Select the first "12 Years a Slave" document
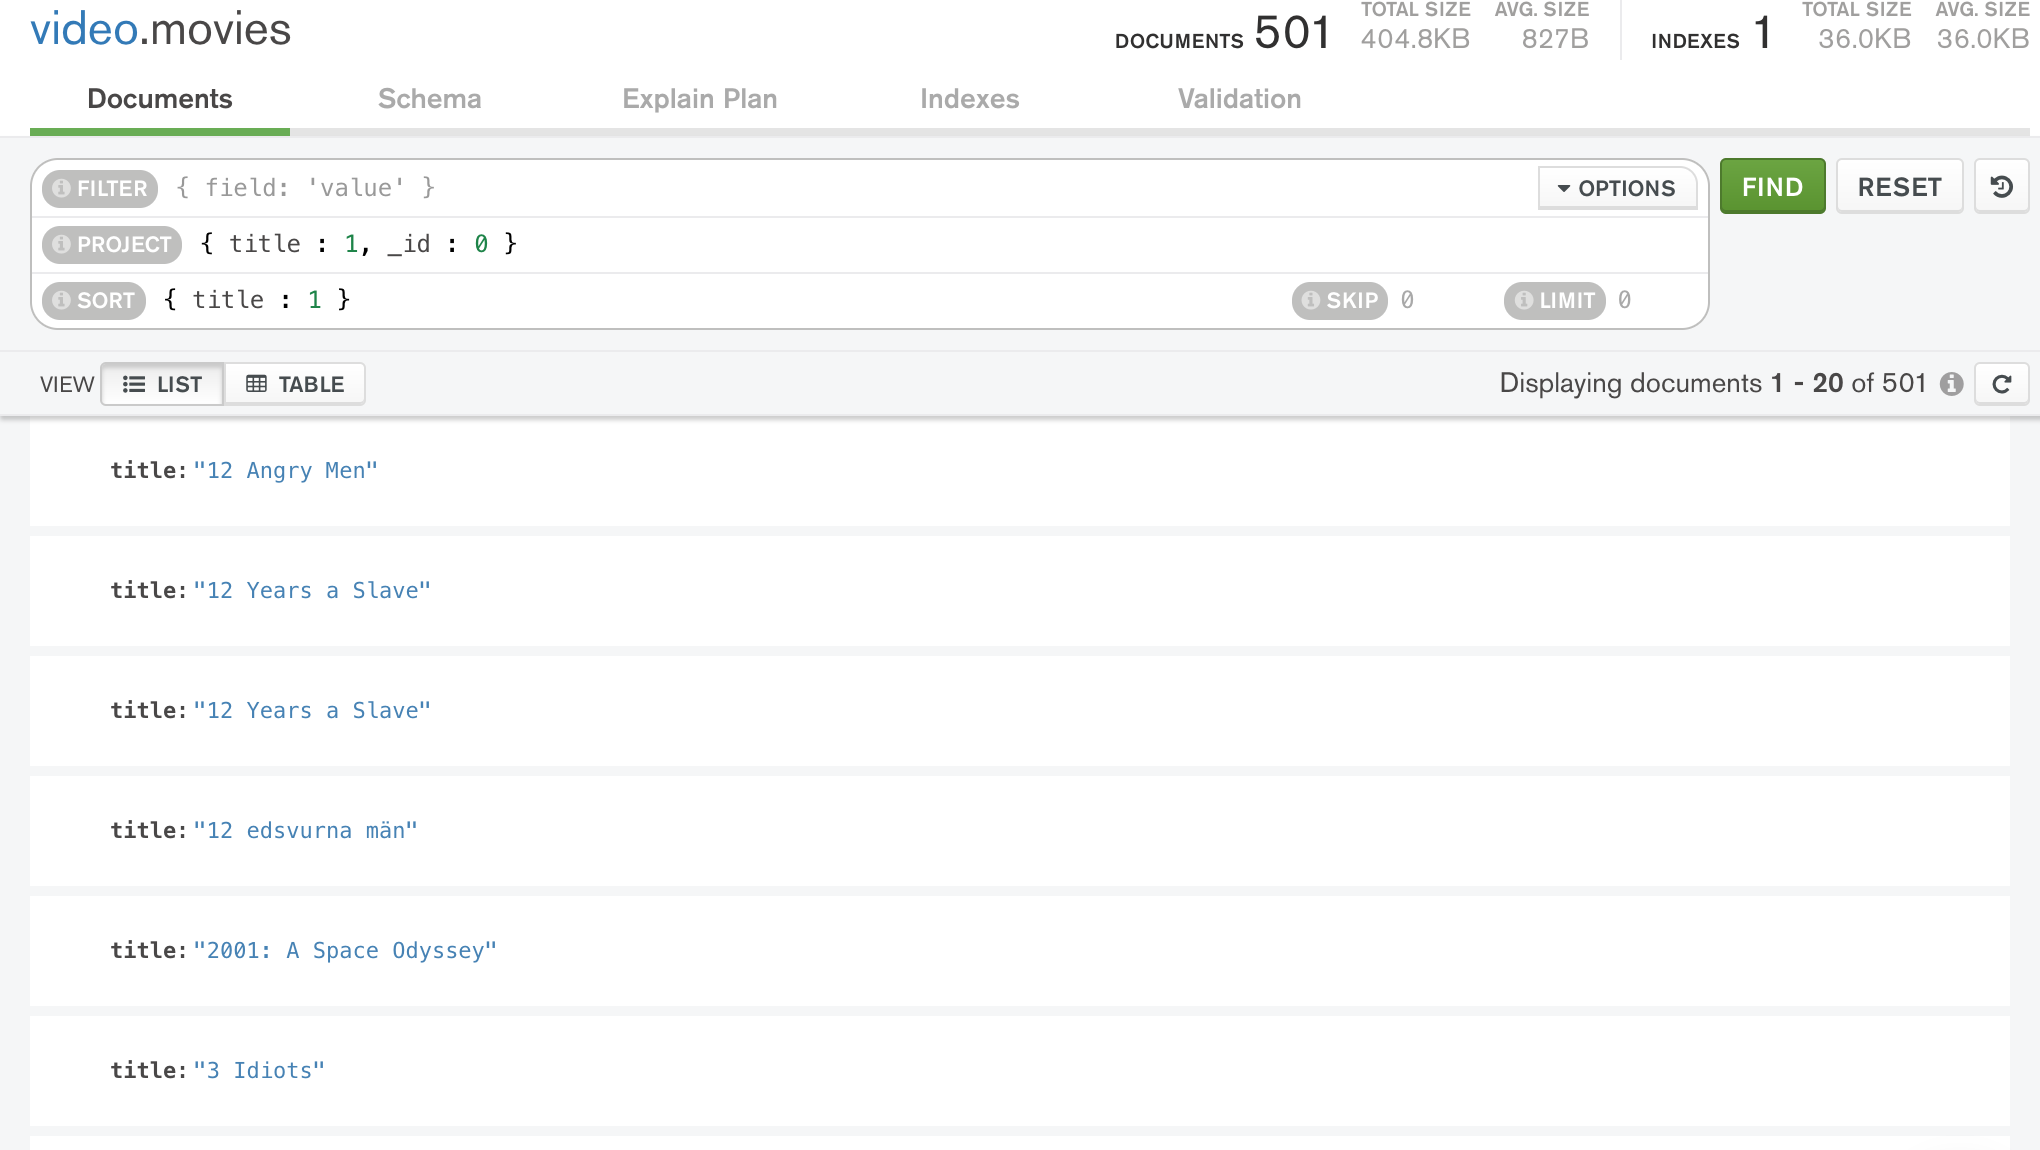 pos(1020,591)
